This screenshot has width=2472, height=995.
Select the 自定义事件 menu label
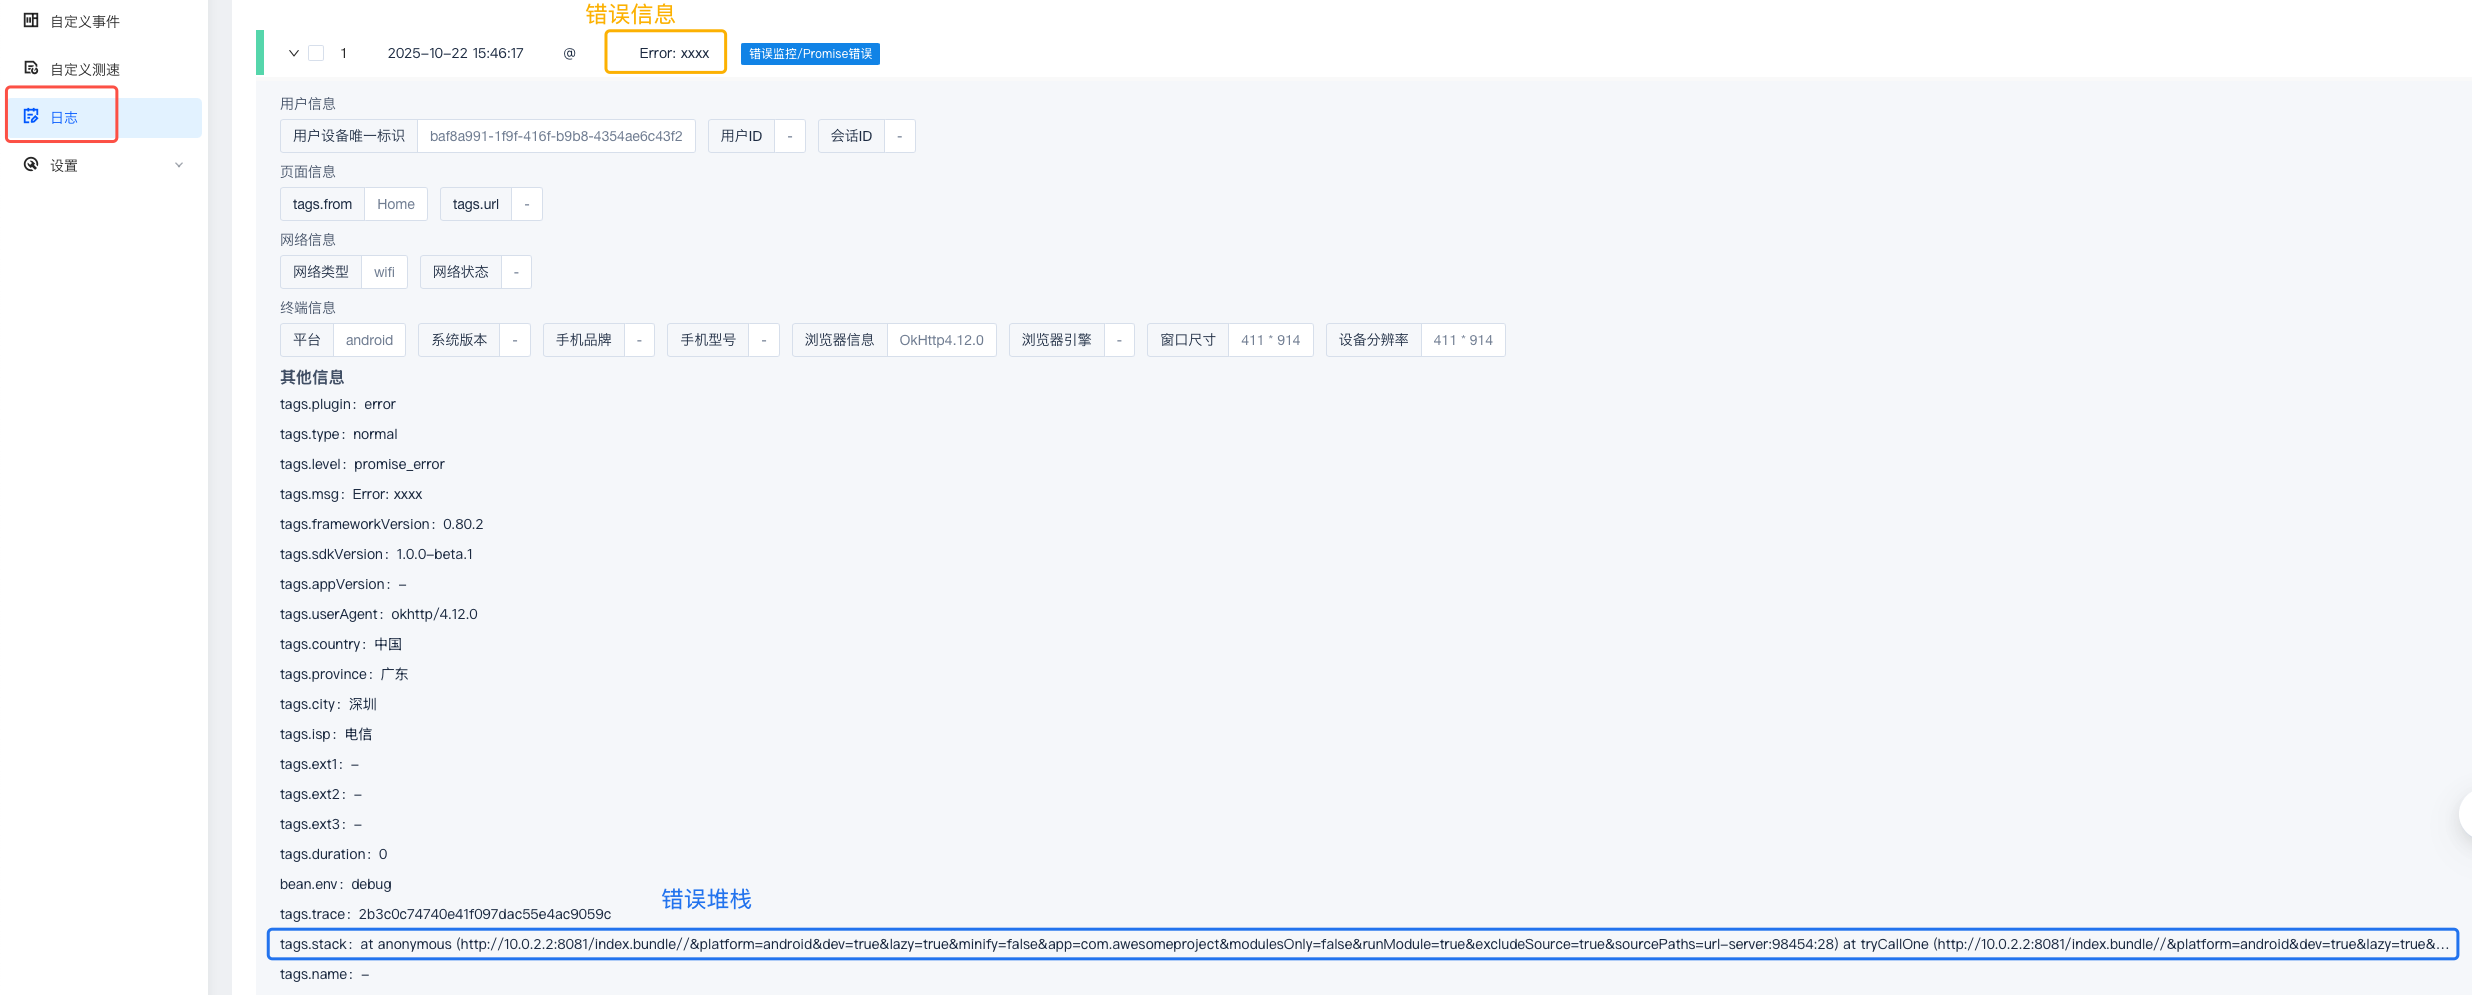(x=85, y=21)
